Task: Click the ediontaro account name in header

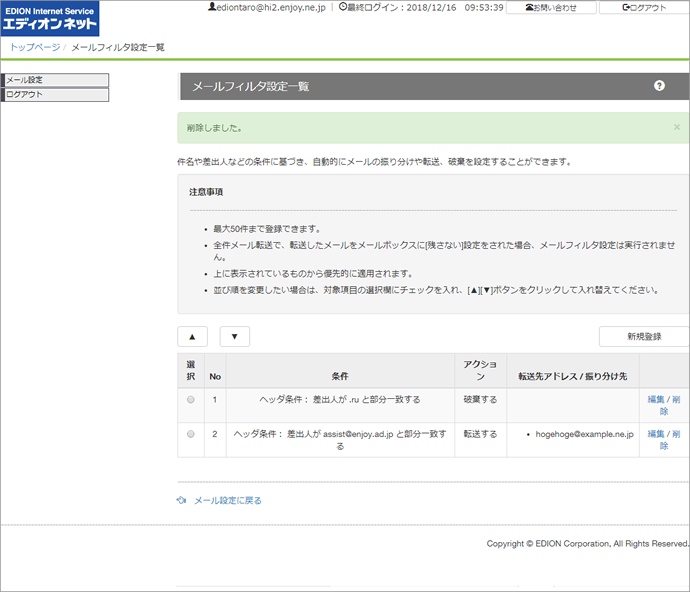Action: (269, 7)
